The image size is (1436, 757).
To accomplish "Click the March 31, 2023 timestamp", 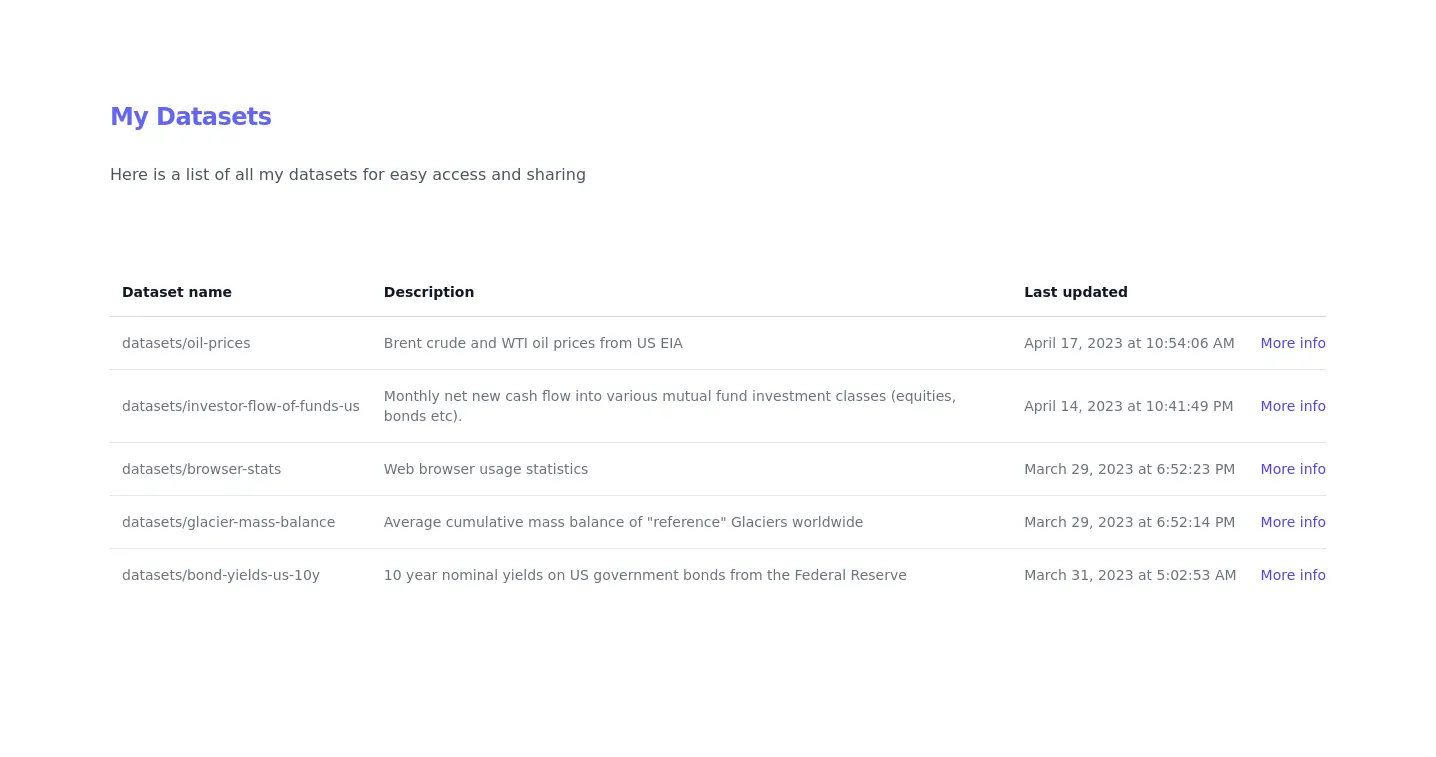I will [1130, 575].
